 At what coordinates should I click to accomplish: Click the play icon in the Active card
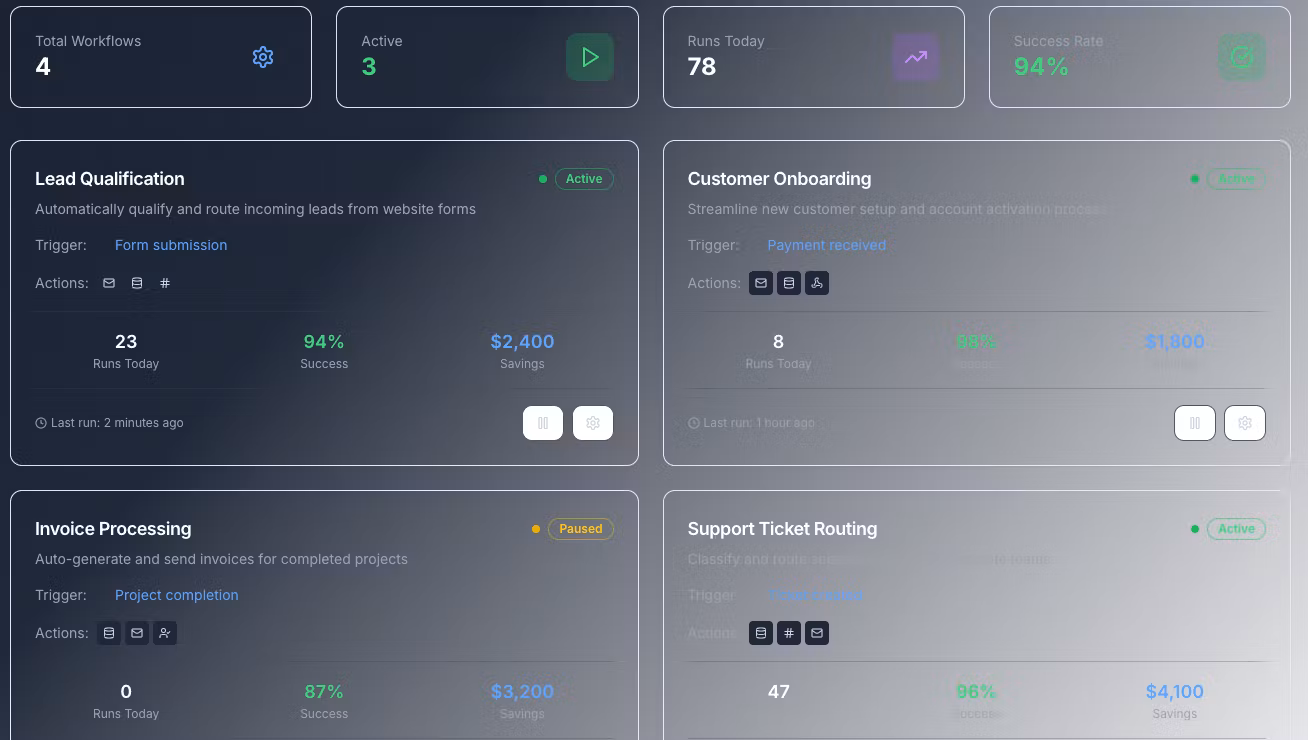pos(590,57)
